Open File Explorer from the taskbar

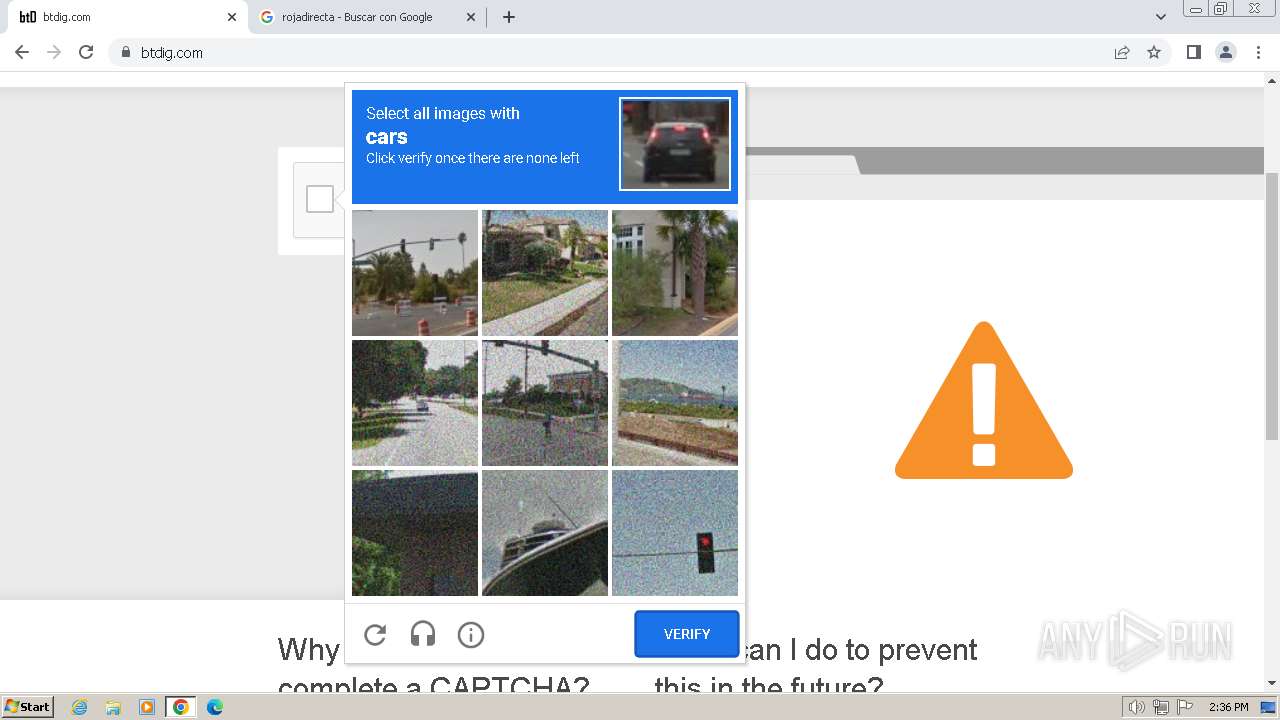[x=113, y=707]
